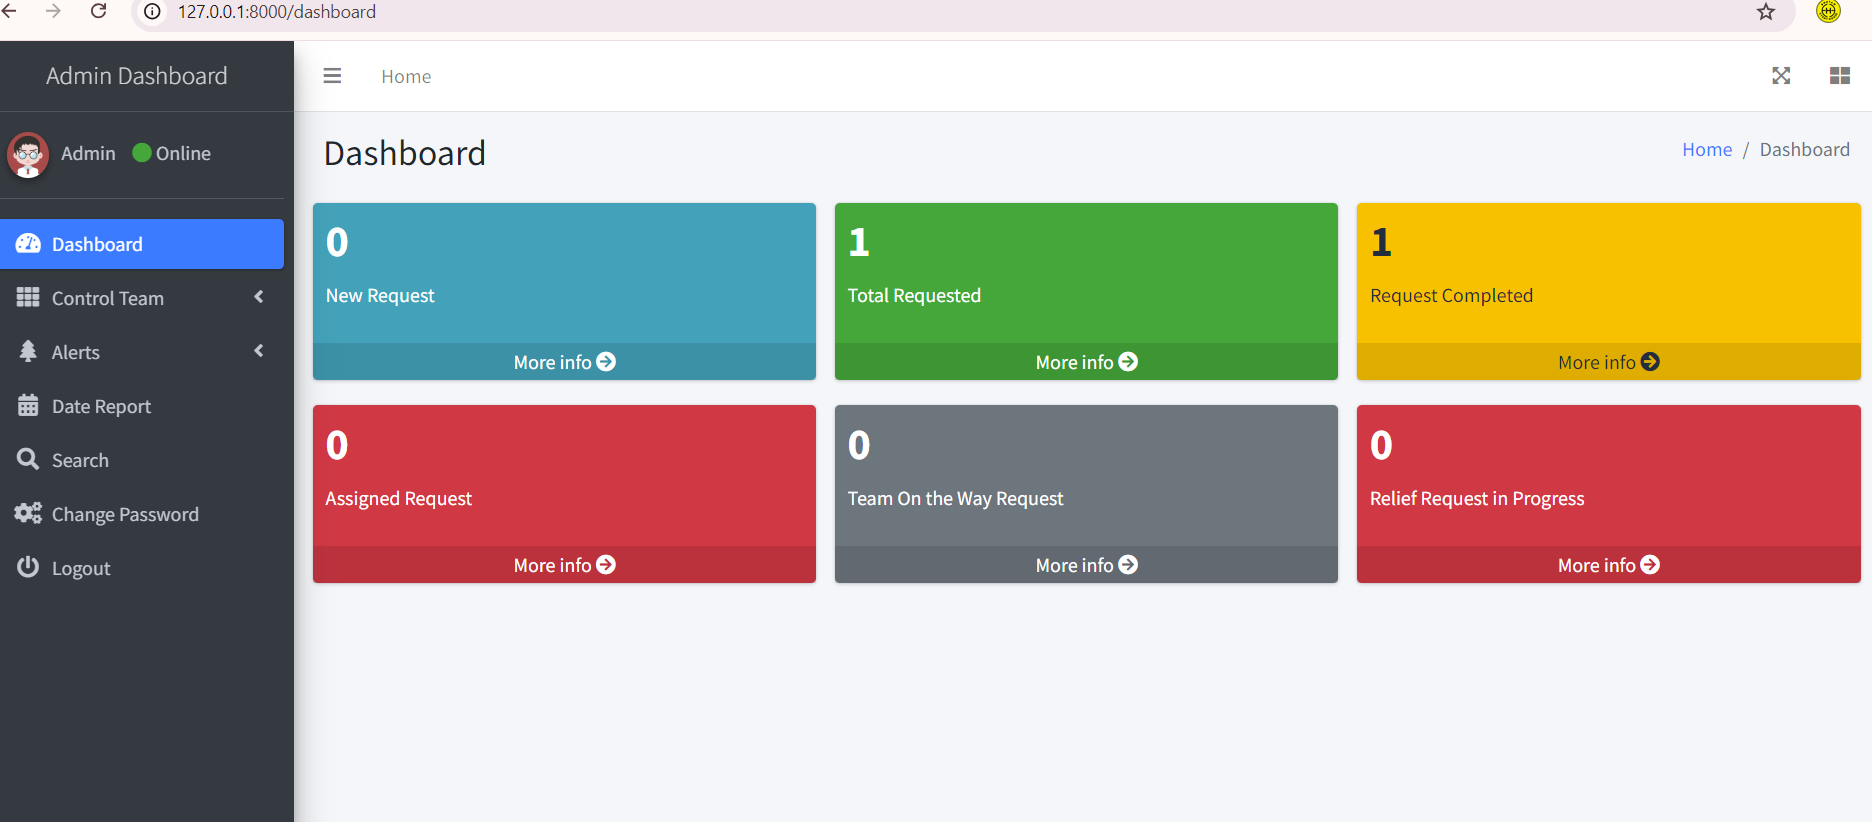The width and height of the screenshot is (1872, 822).
Task: Open More info for Total Requested
Action: (x=1085, y=362)
